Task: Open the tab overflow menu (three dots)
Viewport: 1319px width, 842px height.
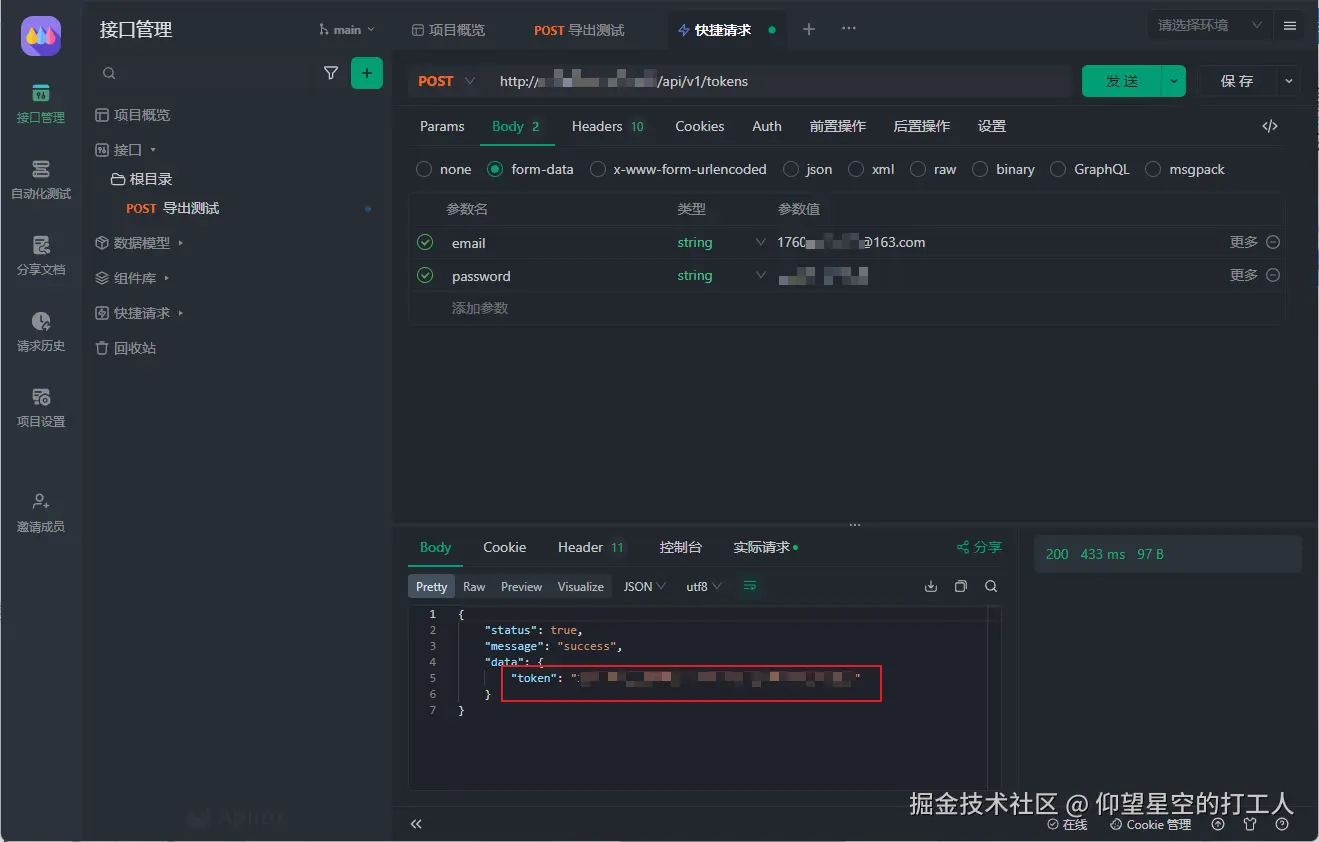Action: coord(849,29)
